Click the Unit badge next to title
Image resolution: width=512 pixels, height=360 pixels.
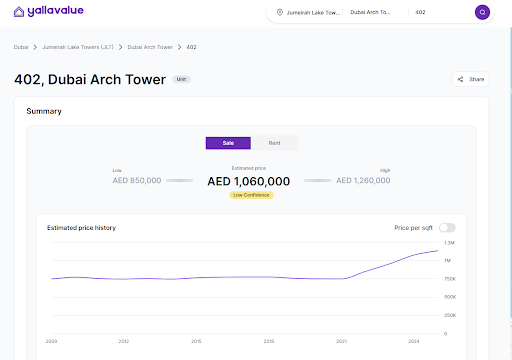point(181,79)
